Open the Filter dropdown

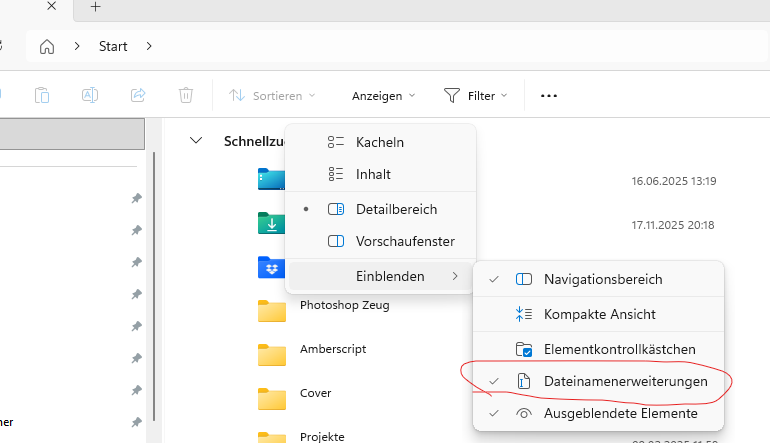point(476,96)
